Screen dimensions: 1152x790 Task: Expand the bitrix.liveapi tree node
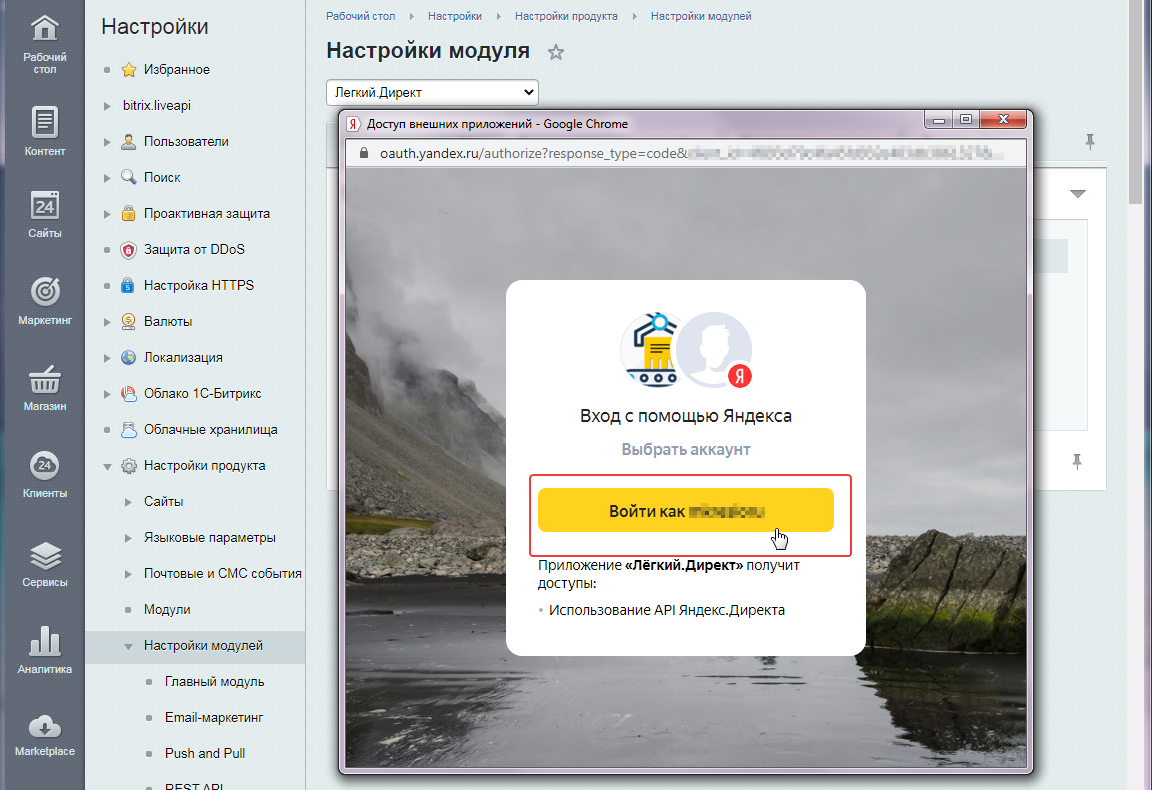tap(107, 106)
